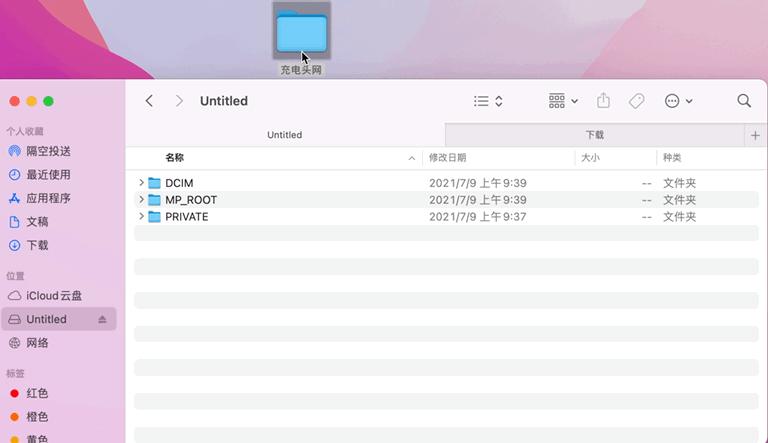
Task: Open 最近使用 in the sidebar
Action: tap(48, 174)
